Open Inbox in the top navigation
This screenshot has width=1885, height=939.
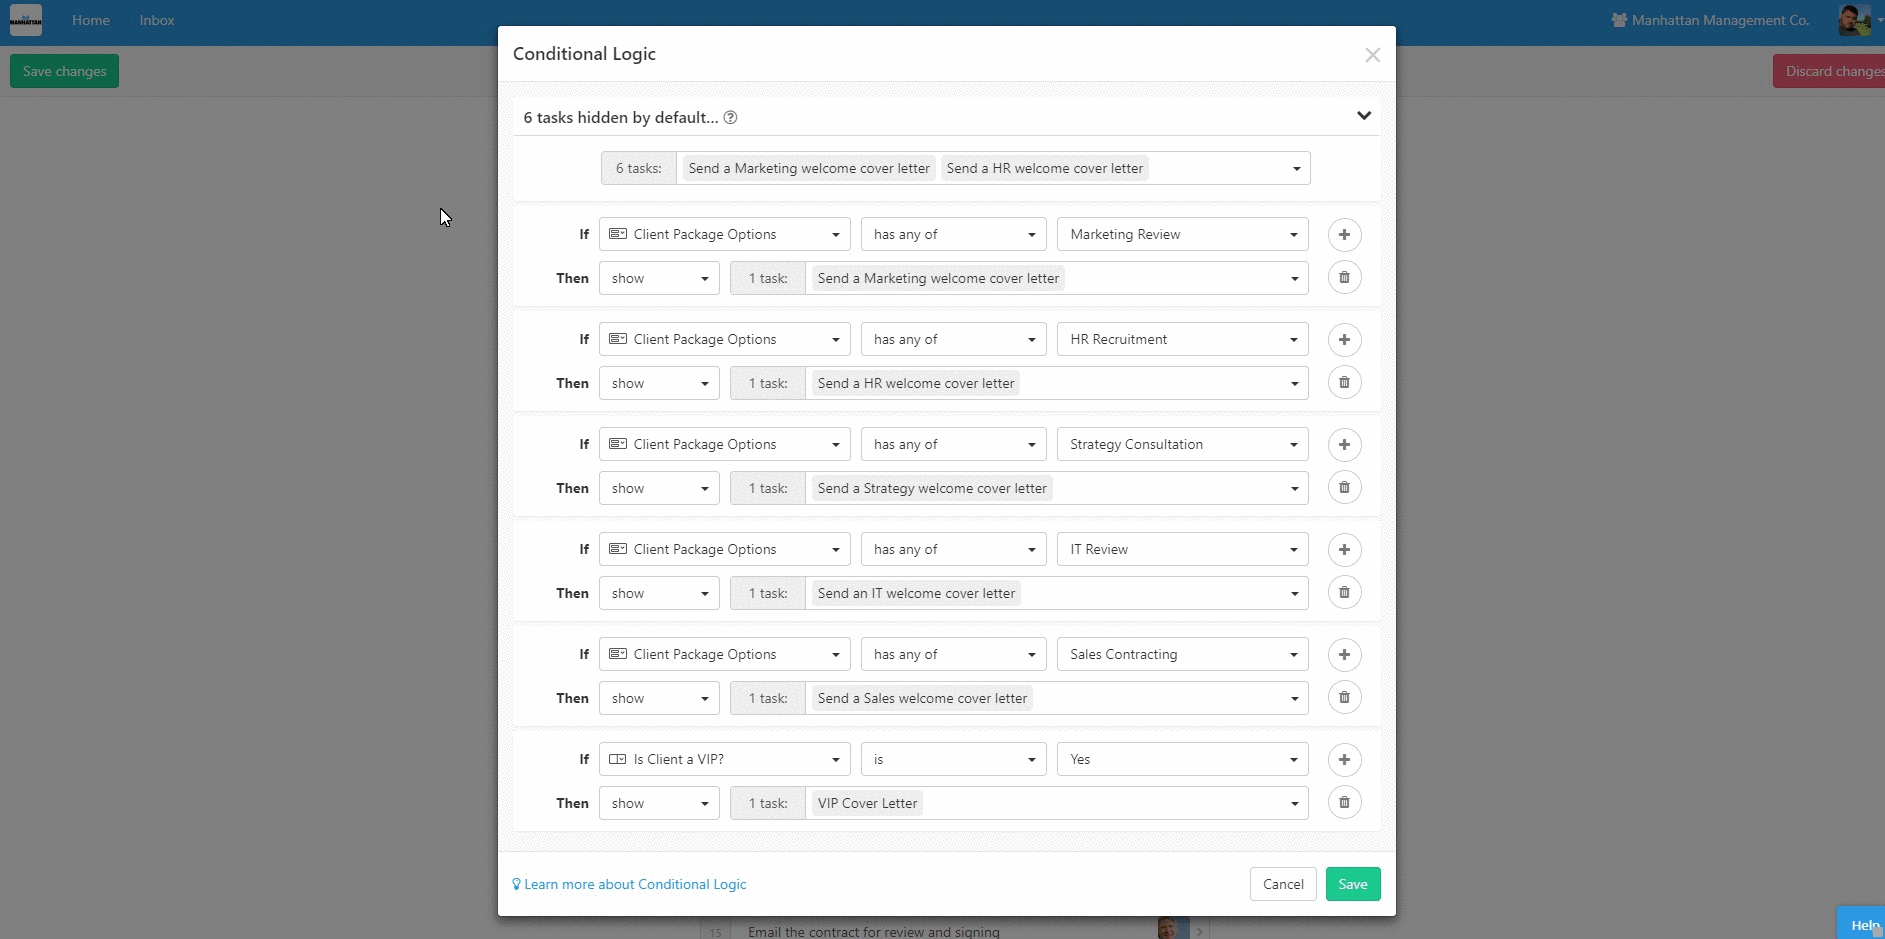click(157, 20)
